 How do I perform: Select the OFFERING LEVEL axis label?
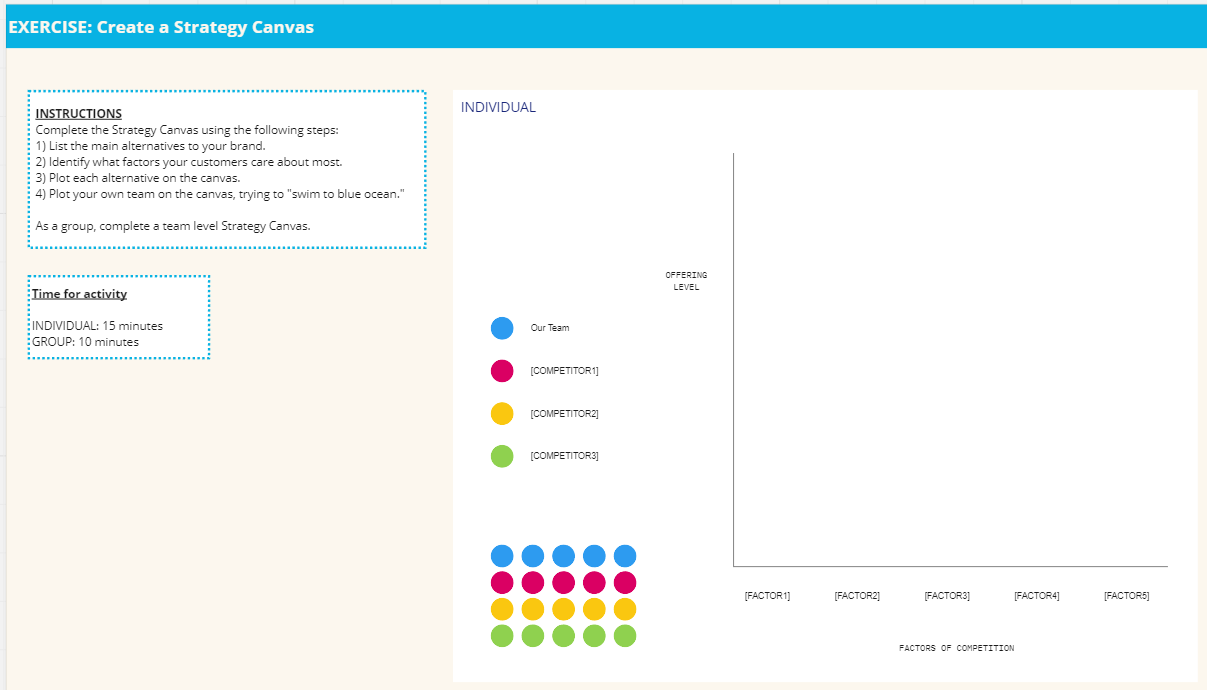[686, 281]
